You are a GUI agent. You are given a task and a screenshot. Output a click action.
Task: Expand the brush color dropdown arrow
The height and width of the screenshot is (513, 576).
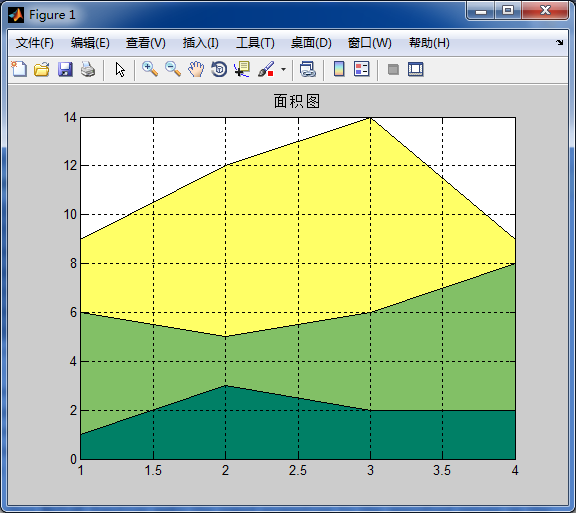[283, 69]
